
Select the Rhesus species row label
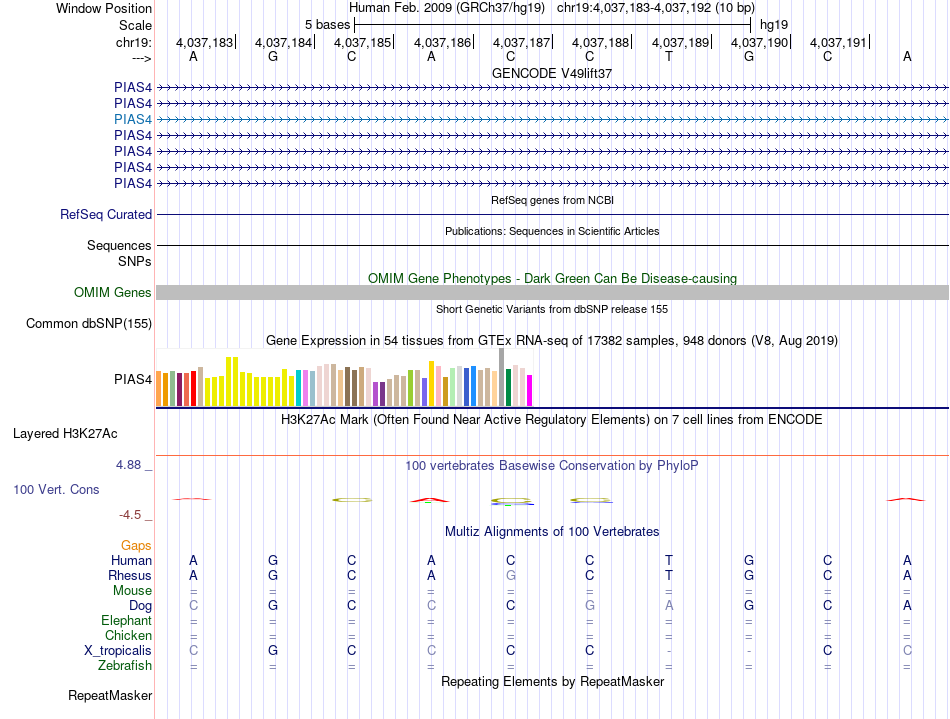pyautogui.click(x=130, y=575)
